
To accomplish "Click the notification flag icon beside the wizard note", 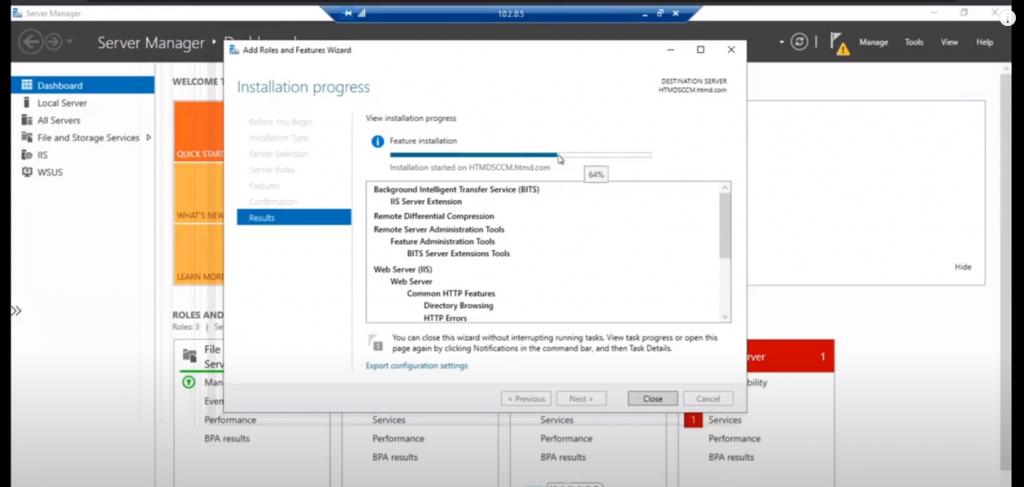I will 376,342.
